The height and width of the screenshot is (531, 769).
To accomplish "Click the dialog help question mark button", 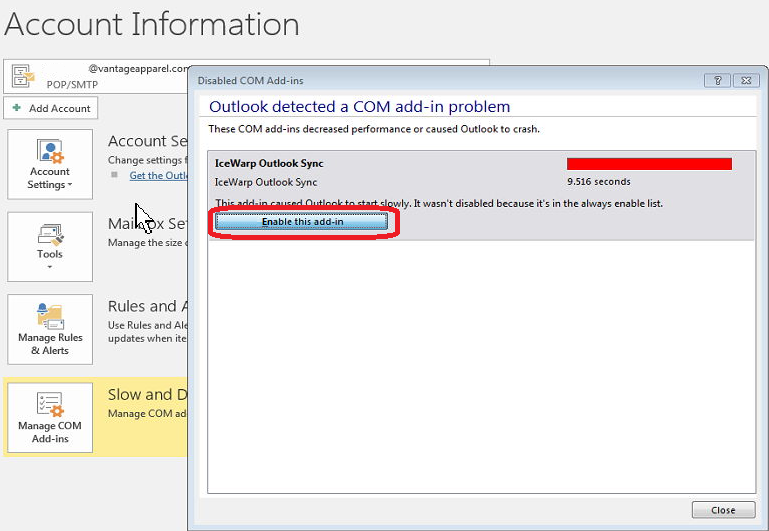I will pyautogui.click(x=718, y=80).
